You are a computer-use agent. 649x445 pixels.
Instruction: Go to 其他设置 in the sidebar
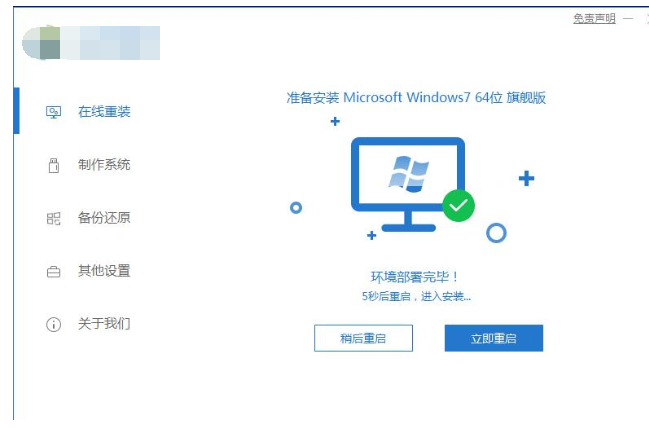pos(104,270)
